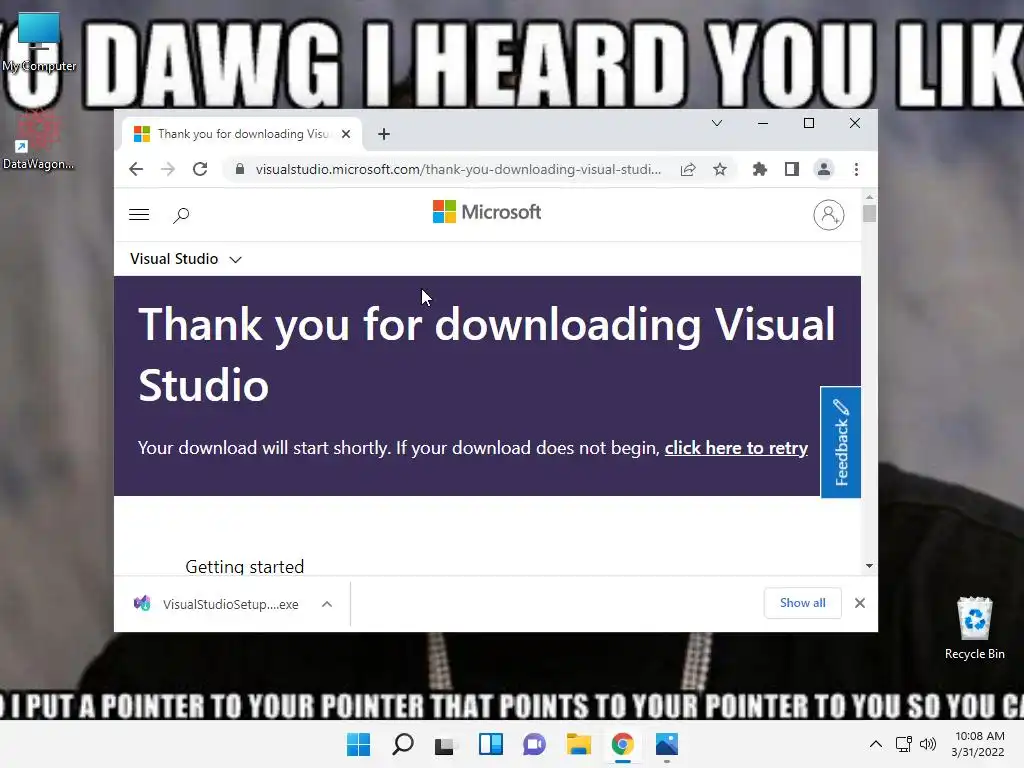Open the Recycle Bin icon

click(x=974, y=628)
